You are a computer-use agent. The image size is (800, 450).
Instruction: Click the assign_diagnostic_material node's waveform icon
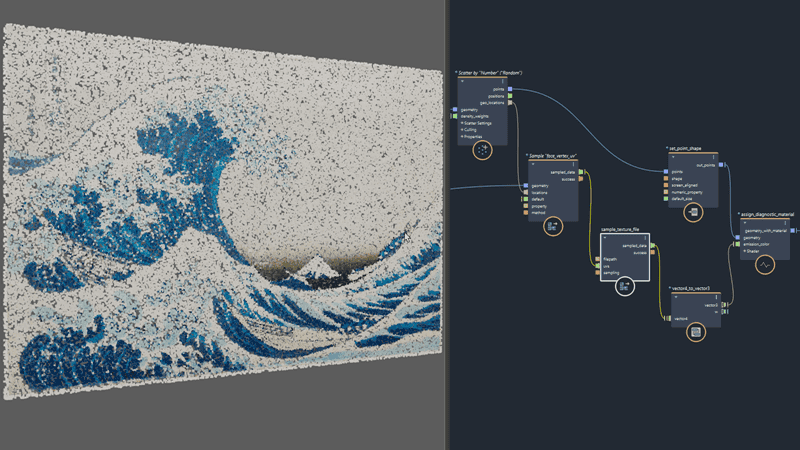[x=765, y=265]
